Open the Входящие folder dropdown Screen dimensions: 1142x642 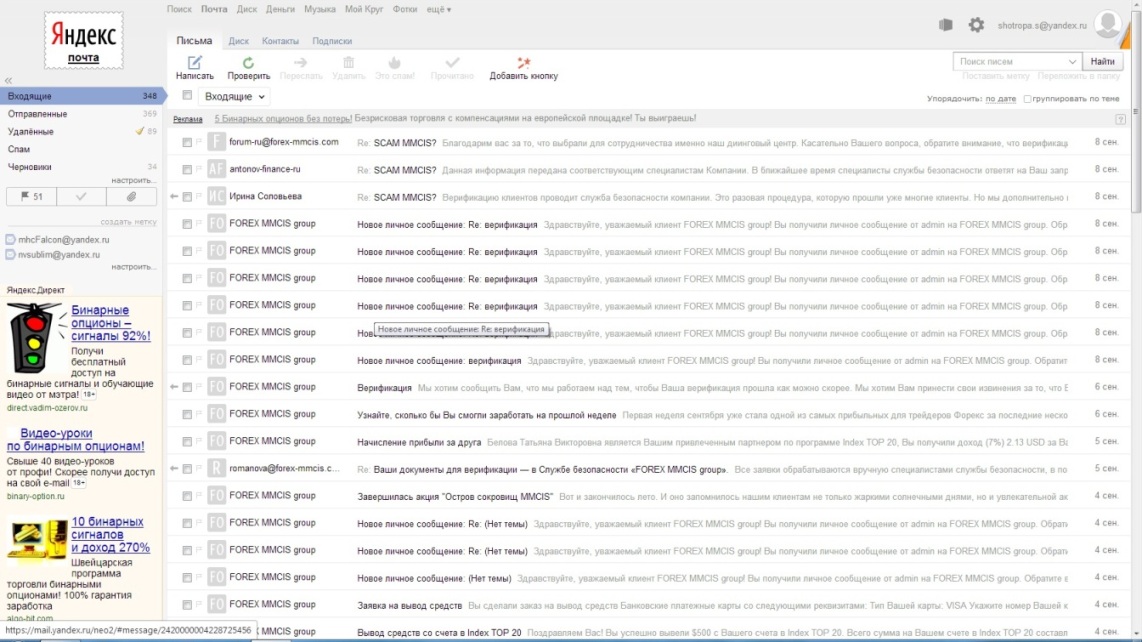tap(234, 96)
